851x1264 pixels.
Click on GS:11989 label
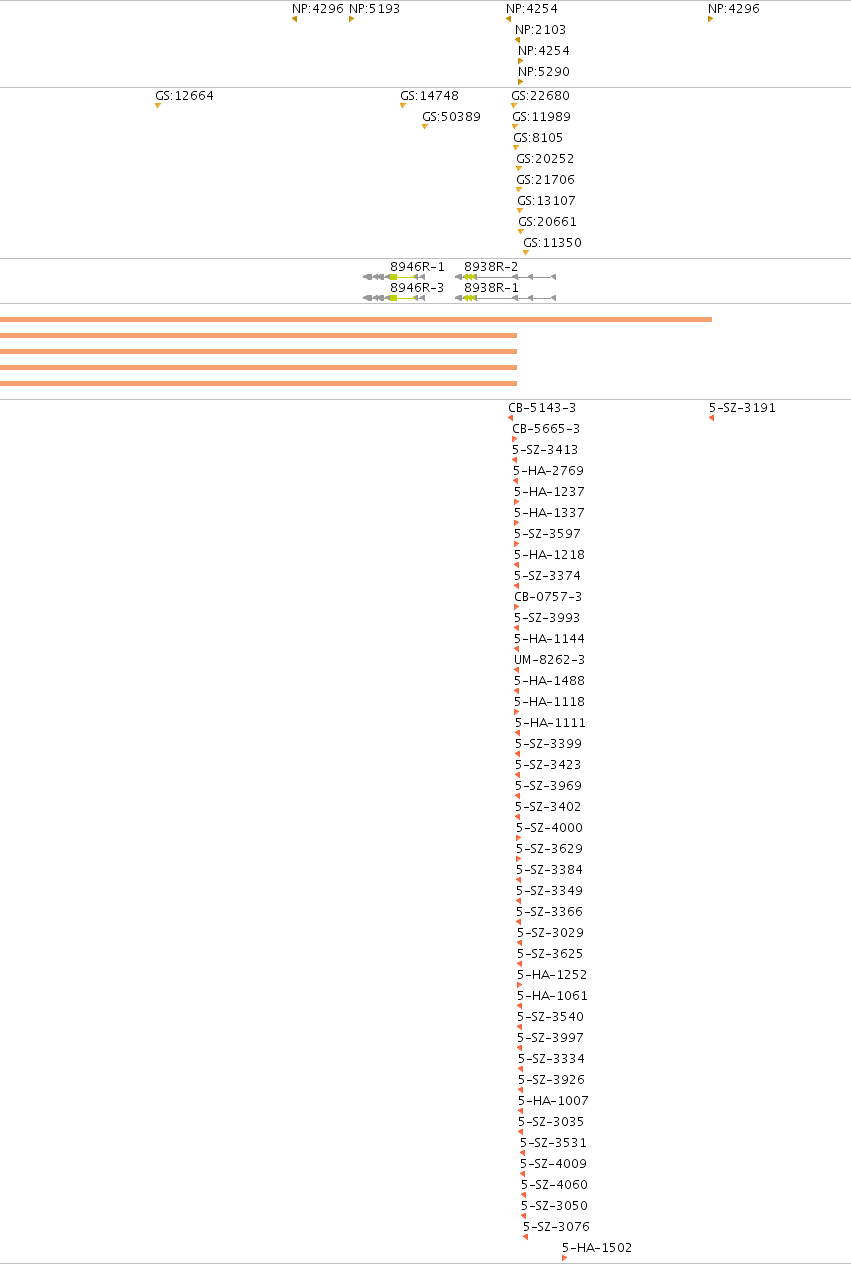click(541, 118)
